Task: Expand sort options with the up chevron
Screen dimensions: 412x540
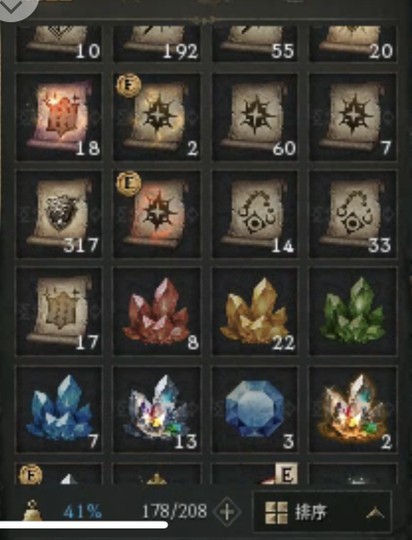Action: (x=375, y=513)
